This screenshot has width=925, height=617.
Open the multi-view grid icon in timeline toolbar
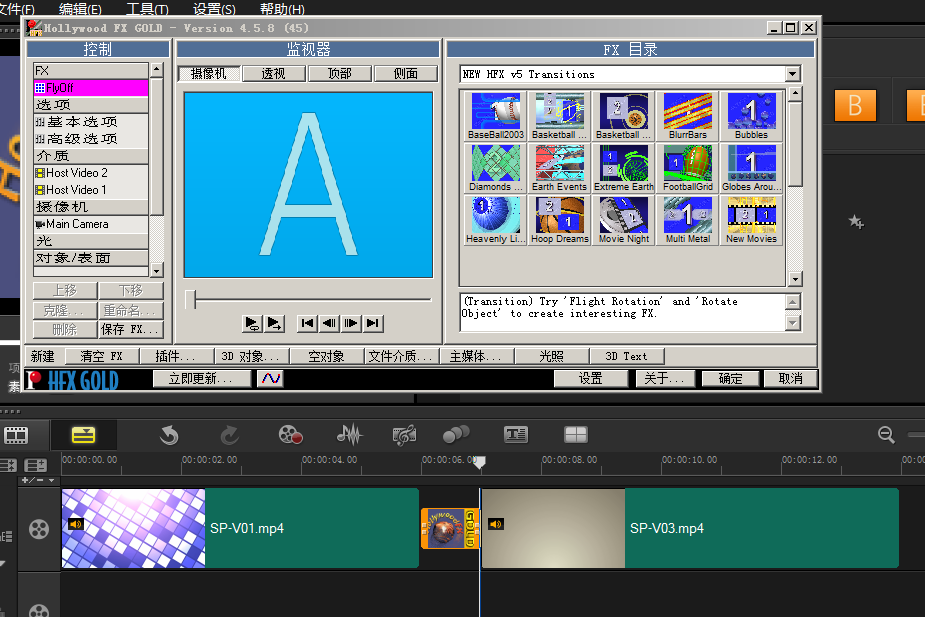coord(576,435)
